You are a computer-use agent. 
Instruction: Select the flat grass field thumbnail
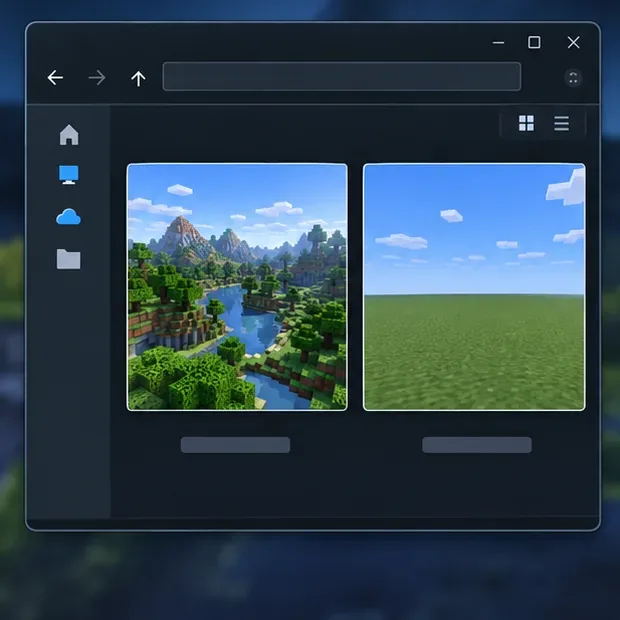pyautogui.click(x=474, y=287)
